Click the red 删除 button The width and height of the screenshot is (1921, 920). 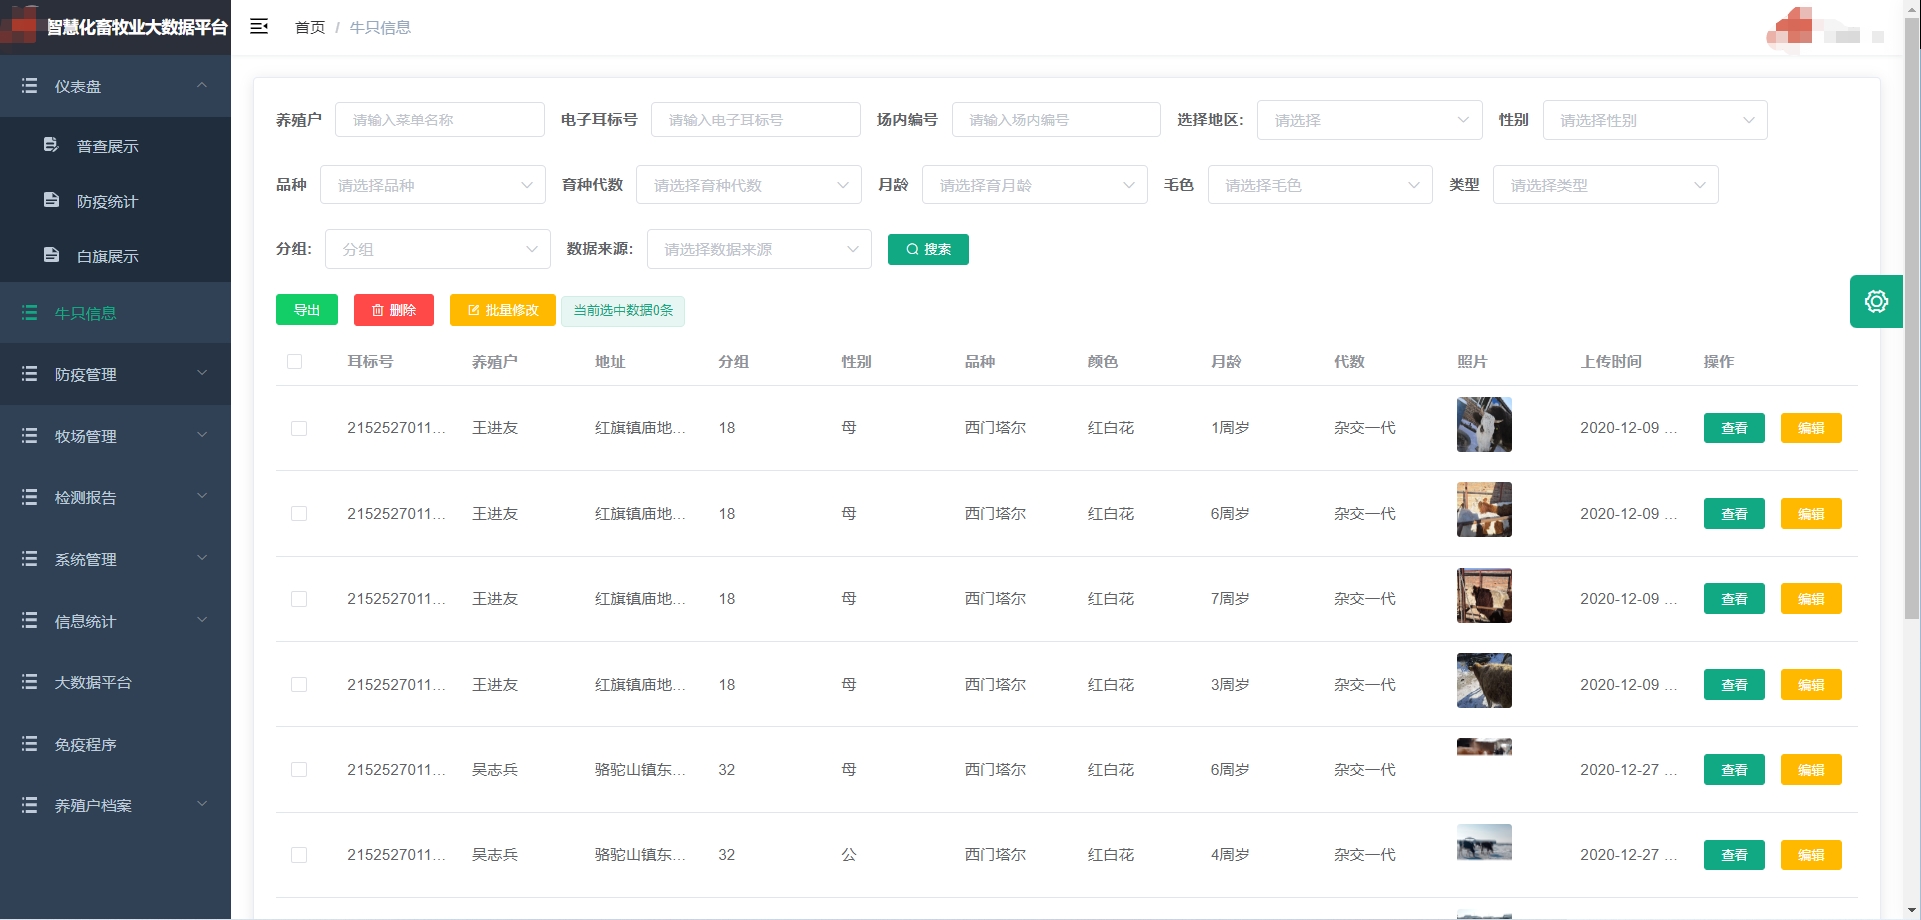(x=394, y=310)
